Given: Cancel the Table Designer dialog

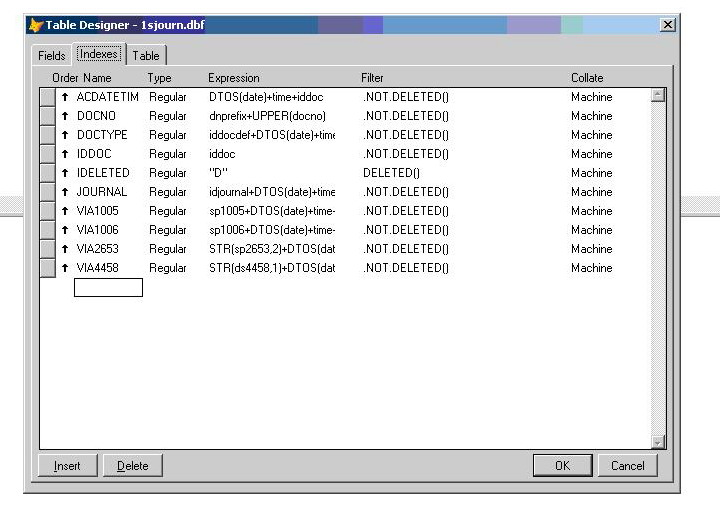Looking at the screenshot, I should [x=628, y=466].
